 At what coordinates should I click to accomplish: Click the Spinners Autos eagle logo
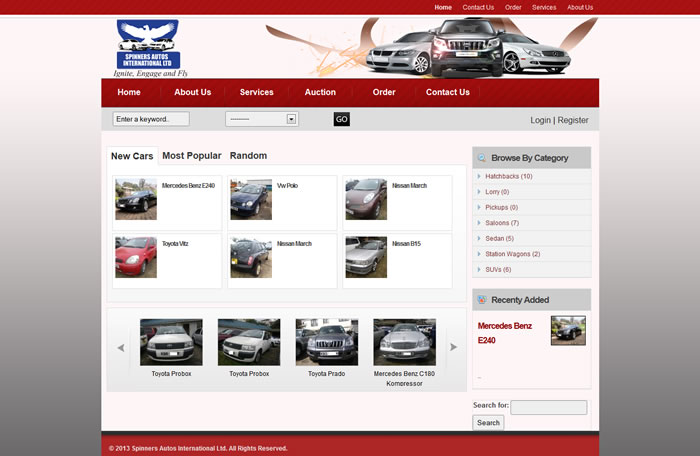pyautogui.click(x=148, y=45)
